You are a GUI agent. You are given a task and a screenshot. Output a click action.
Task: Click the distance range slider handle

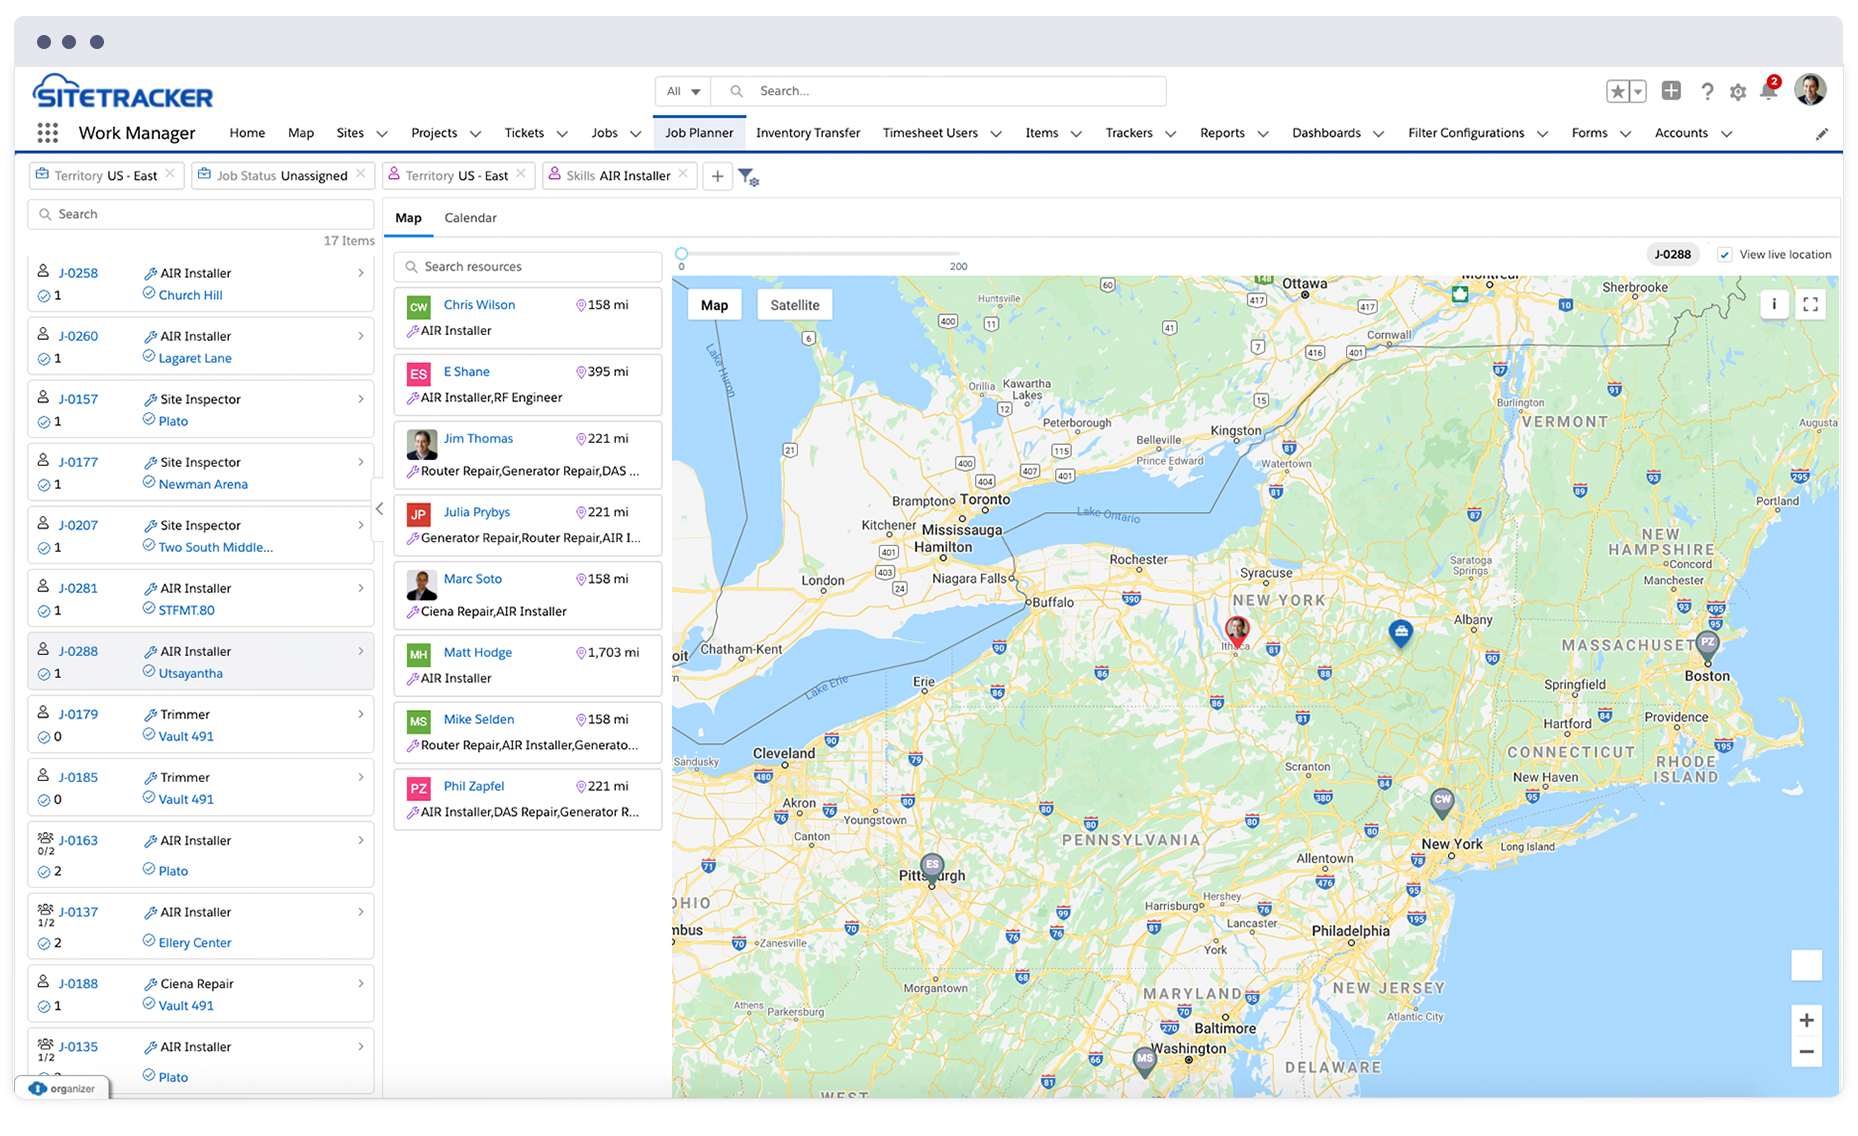tap(681, 254)
